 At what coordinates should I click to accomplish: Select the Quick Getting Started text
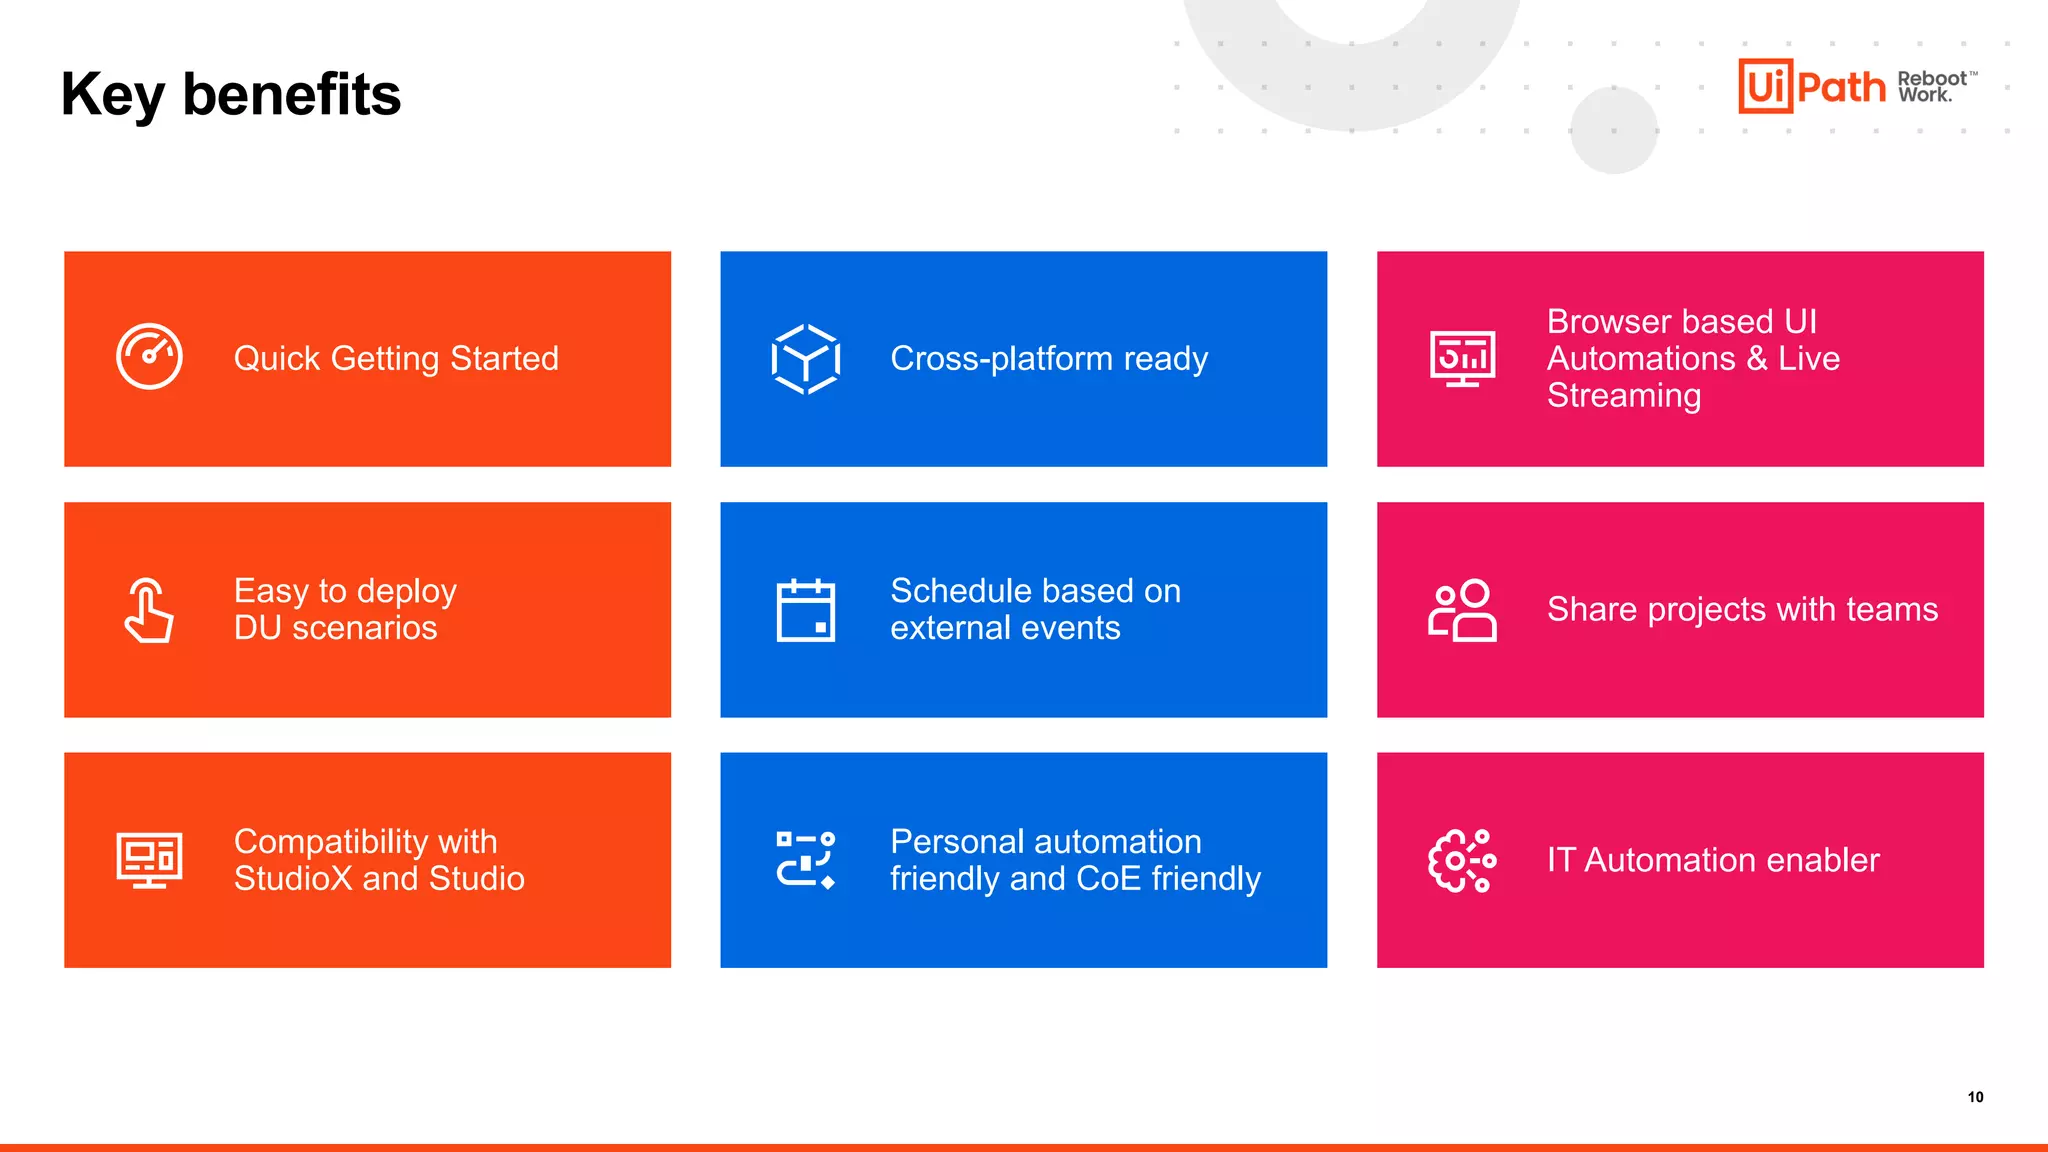point(396,358)
